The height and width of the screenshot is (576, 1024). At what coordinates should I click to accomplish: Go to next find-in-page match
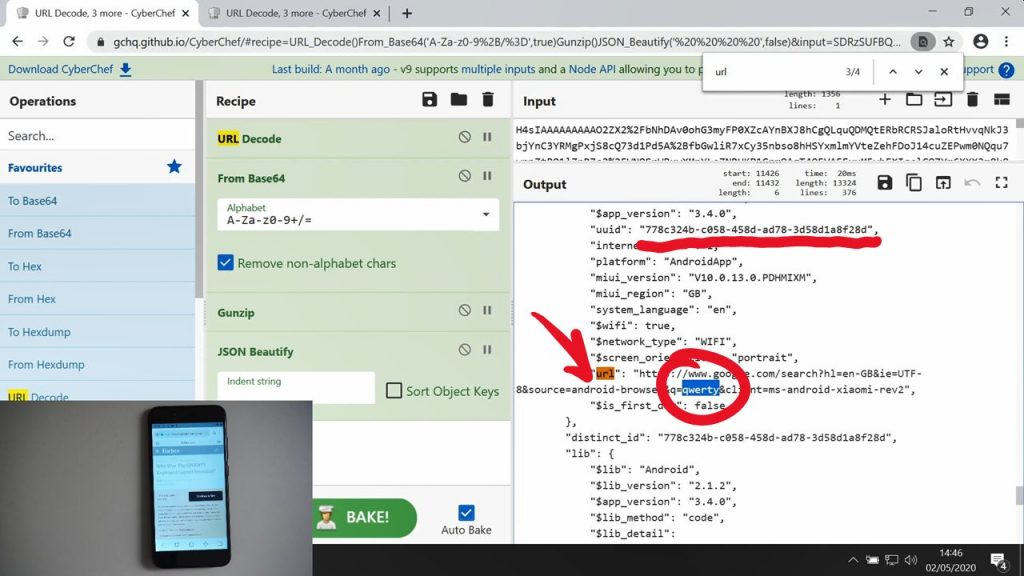(x=918, y=71)
